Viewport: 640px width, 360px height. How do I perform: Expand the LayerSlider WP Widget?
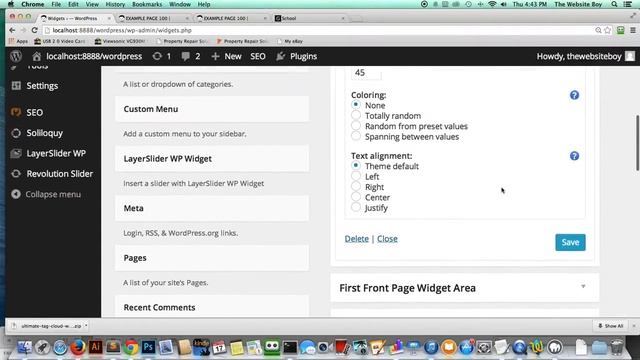click(212, 158)
